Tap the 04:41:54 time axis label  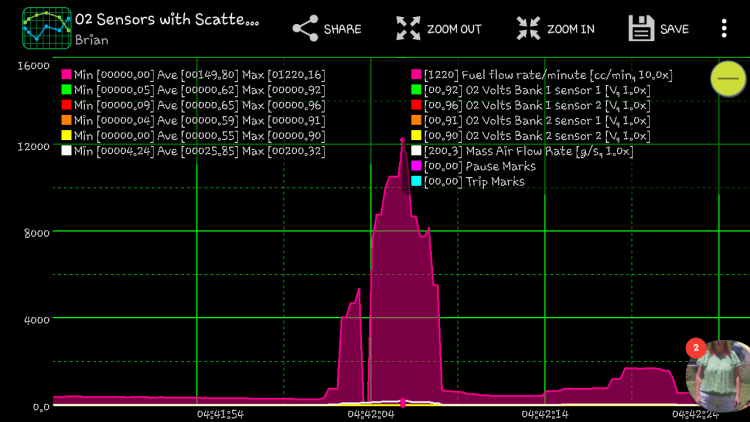click(x=221, y=414)
